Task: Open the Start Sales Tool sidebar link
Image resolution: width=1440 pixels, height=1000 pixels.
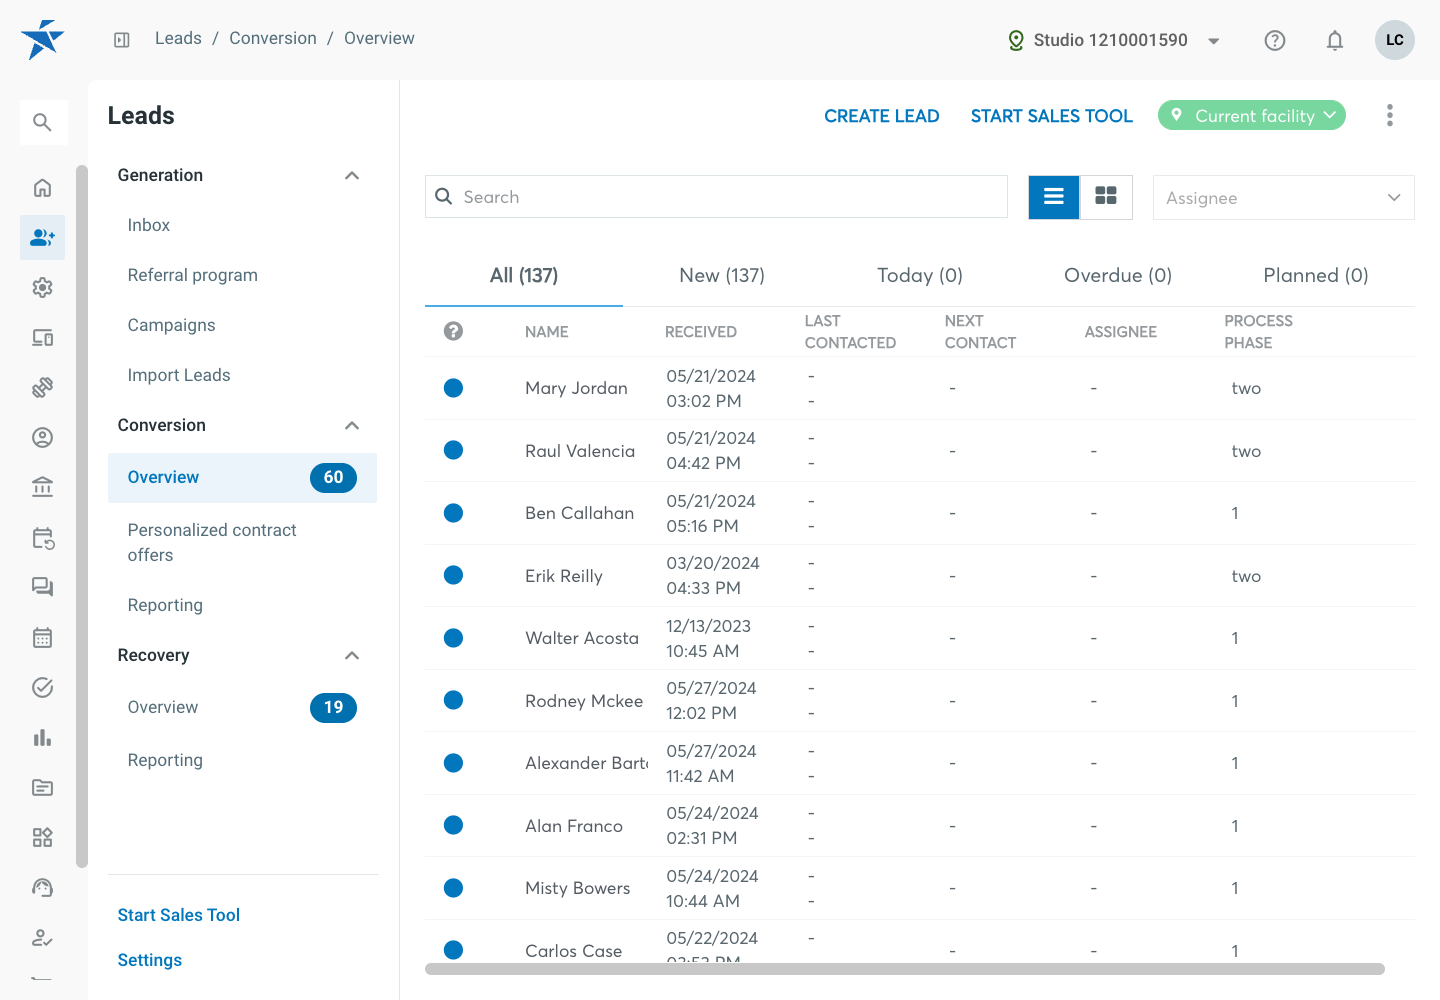Action: coord(179,915)
